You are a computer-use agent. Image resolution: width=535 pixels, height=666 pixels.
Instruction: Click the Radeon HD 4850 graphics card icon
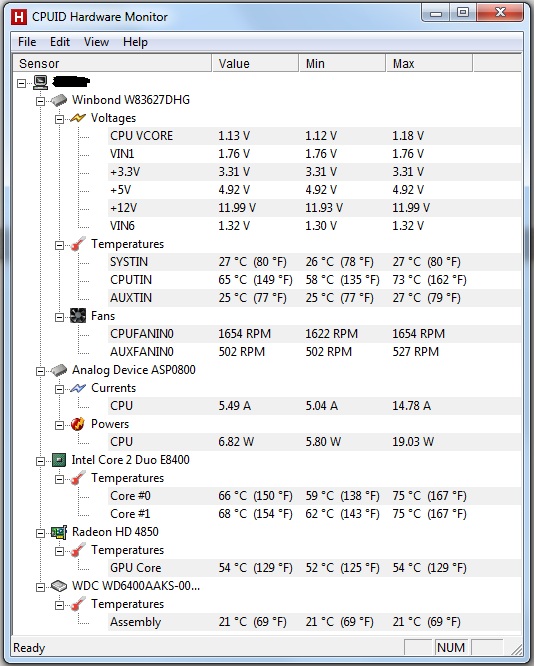pos(59,532)
